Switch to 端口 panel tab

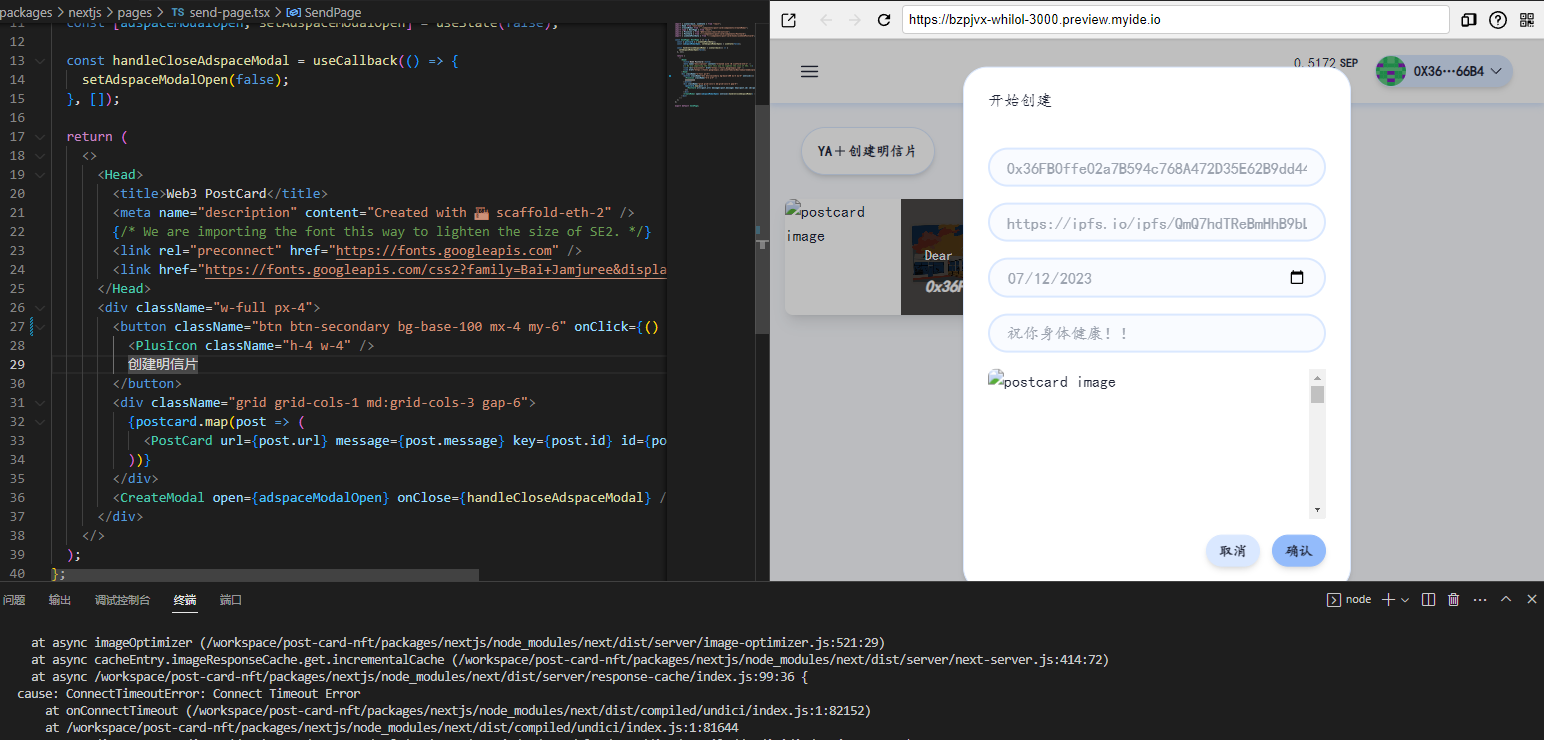point(231,600)
